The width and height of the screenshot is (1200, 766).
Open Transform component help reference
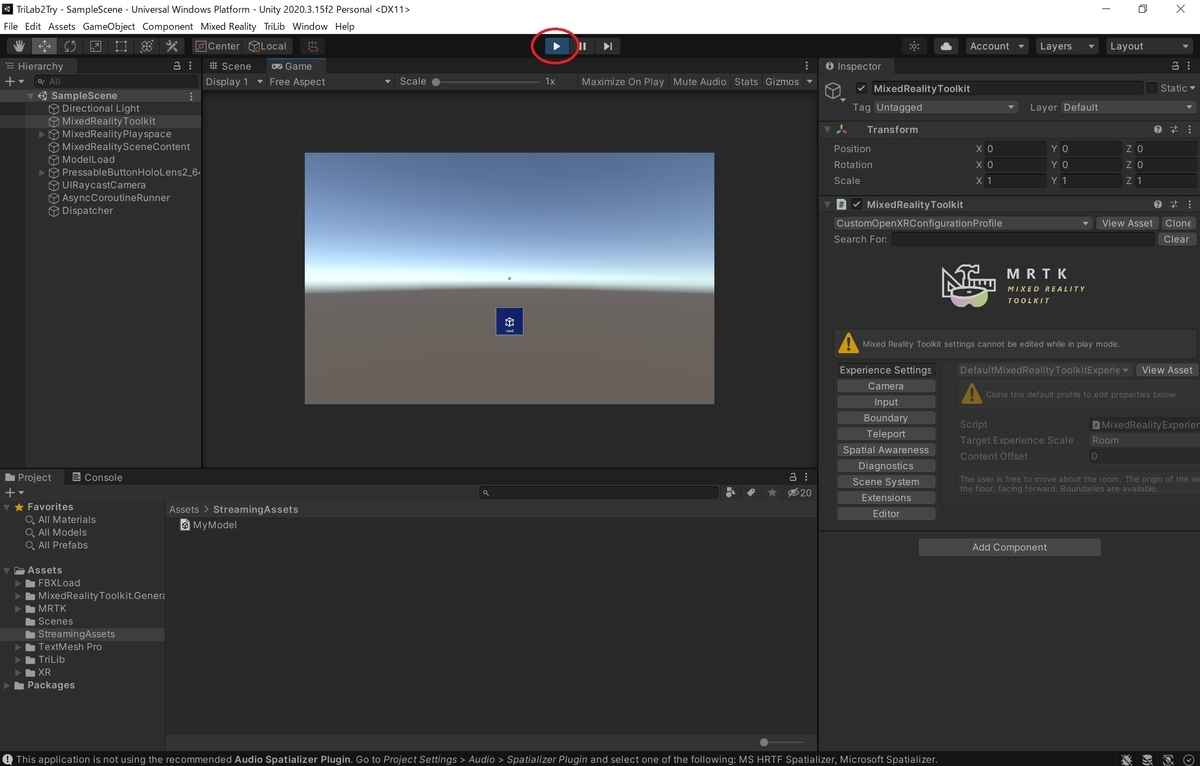pyautogui.click(x=1158, y=129)
